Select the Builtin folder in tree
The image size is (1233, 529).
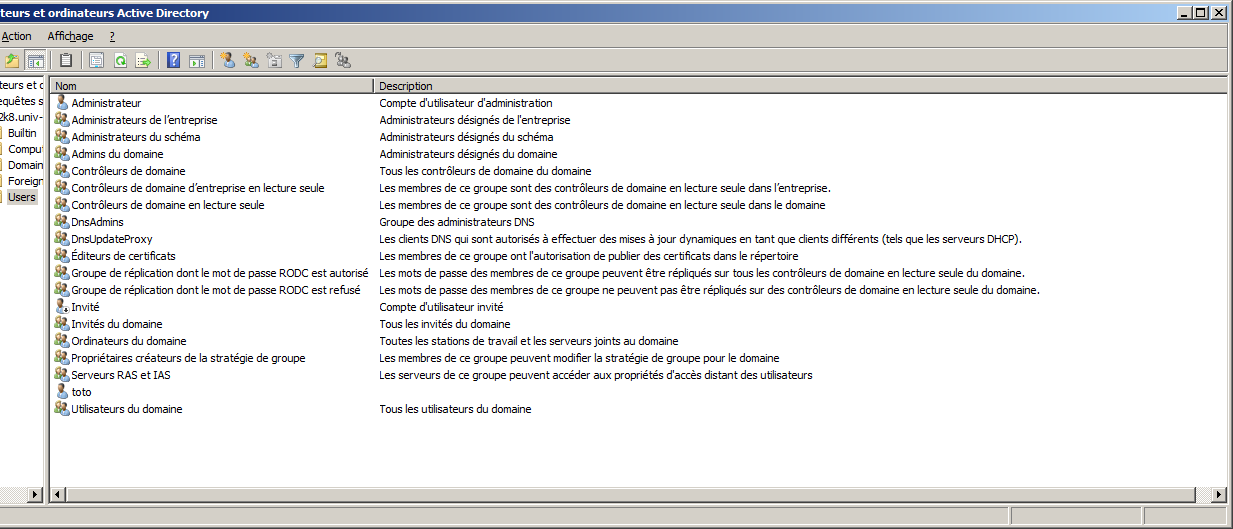click(x=22, y=133)
